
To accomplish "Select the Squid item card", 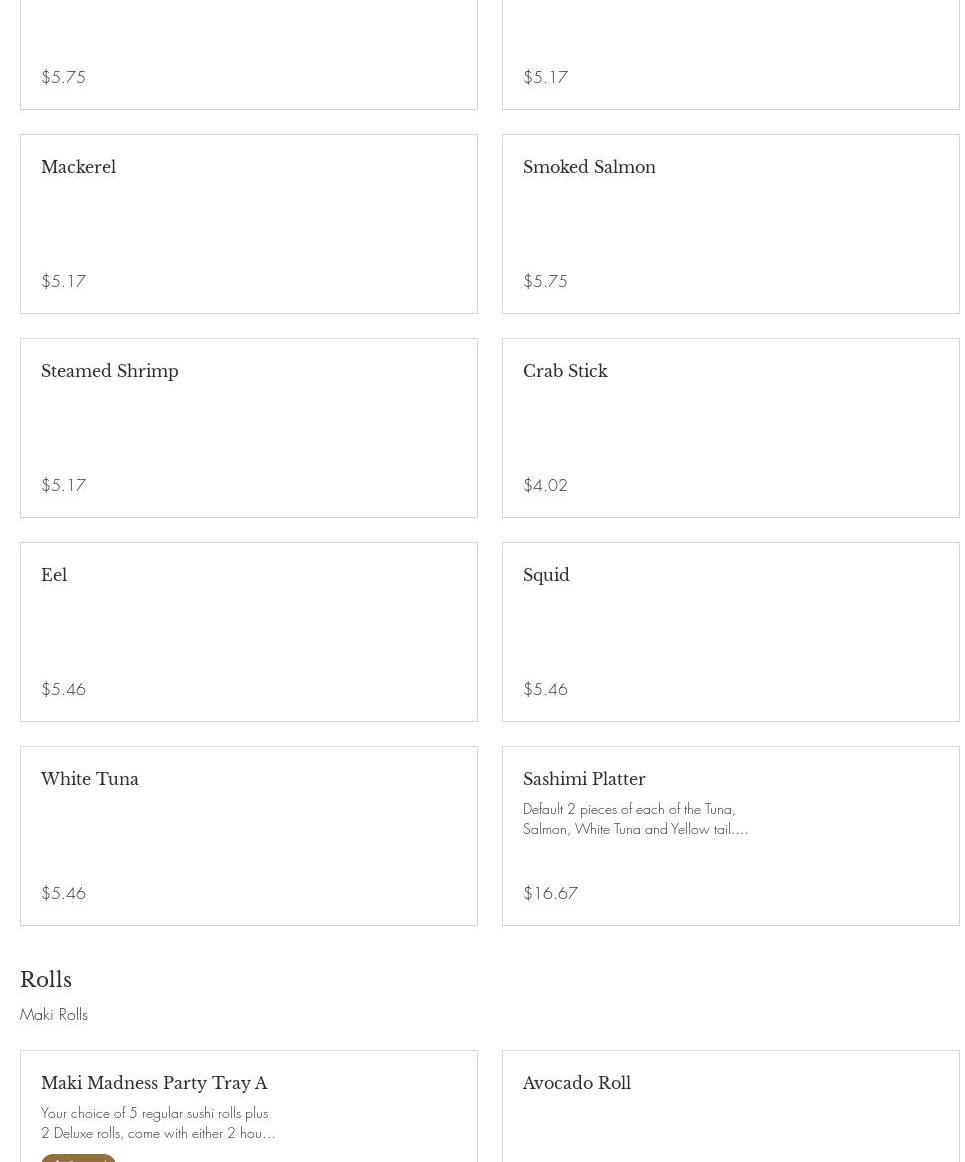I will [x=730, y=632].
